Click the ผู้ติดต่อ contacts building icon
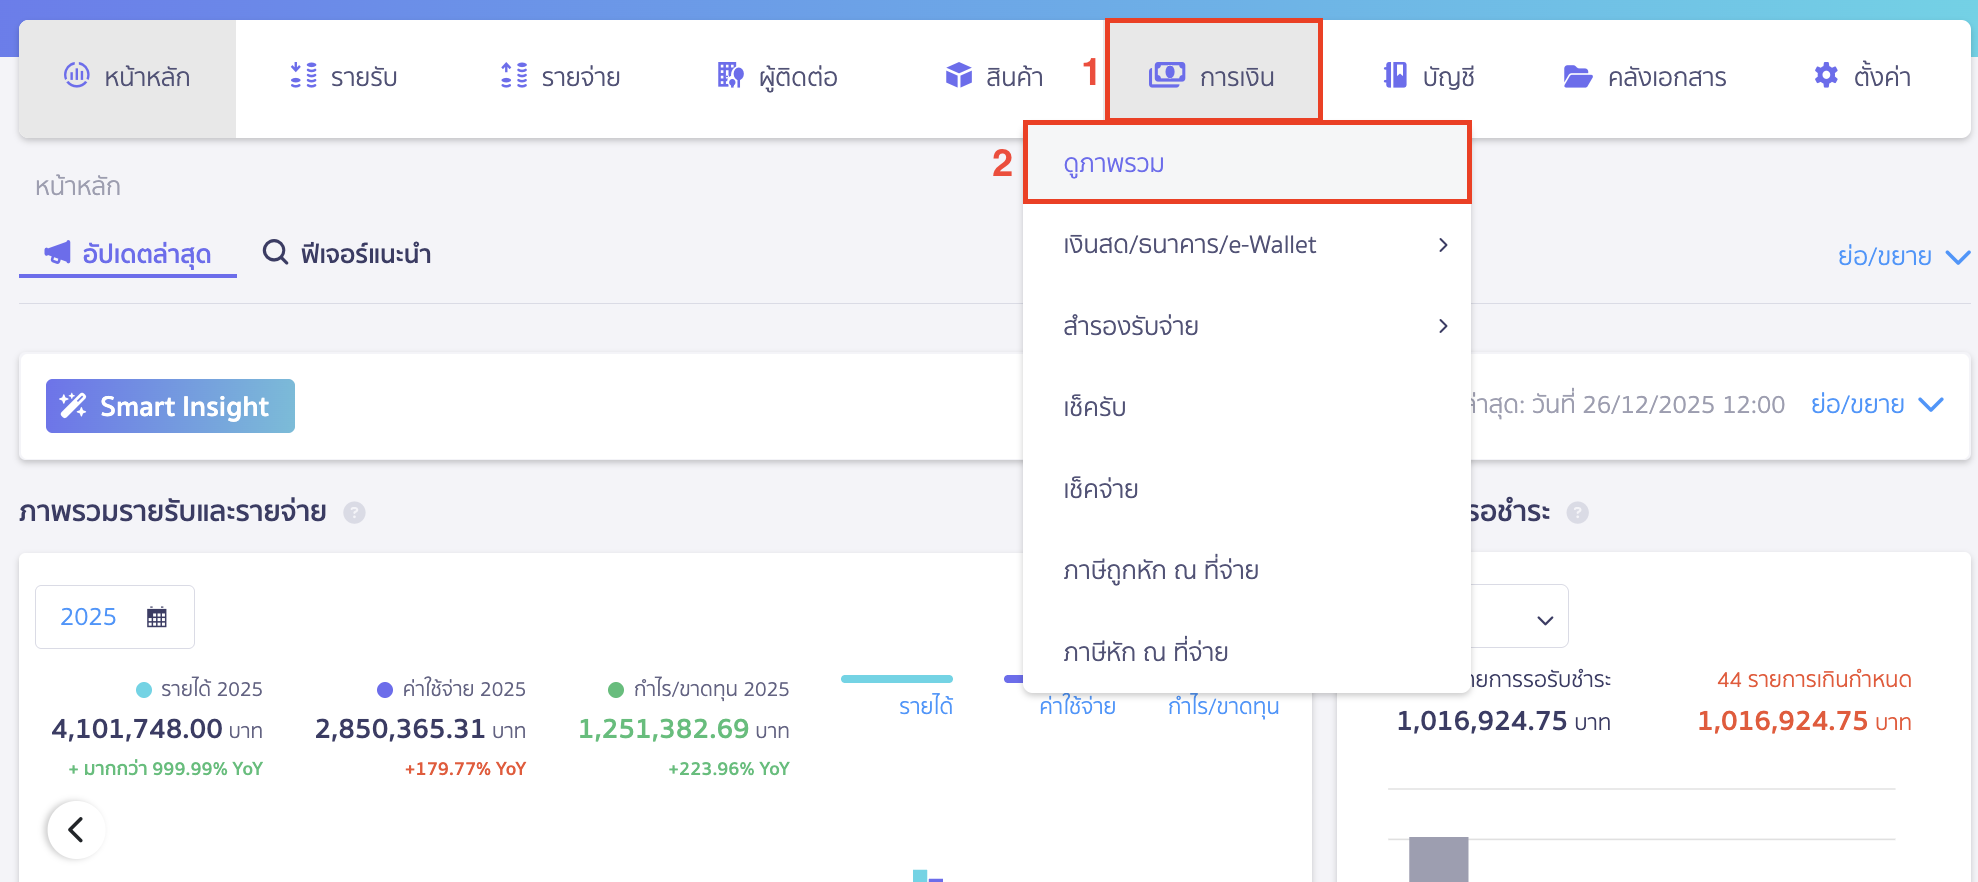 click(x=731, y=76)
